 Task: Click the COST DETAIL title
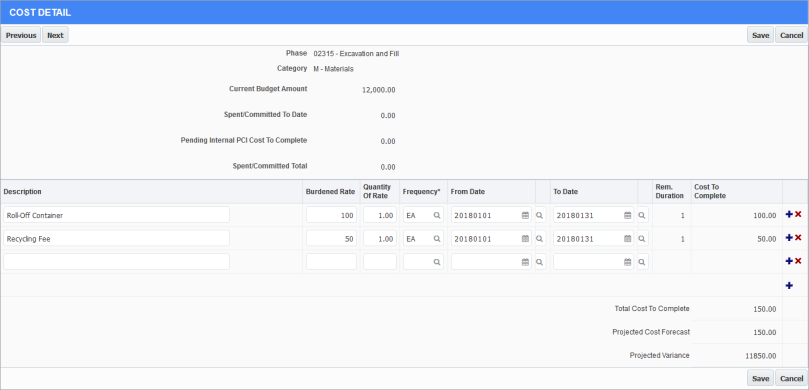coord(40,12)
